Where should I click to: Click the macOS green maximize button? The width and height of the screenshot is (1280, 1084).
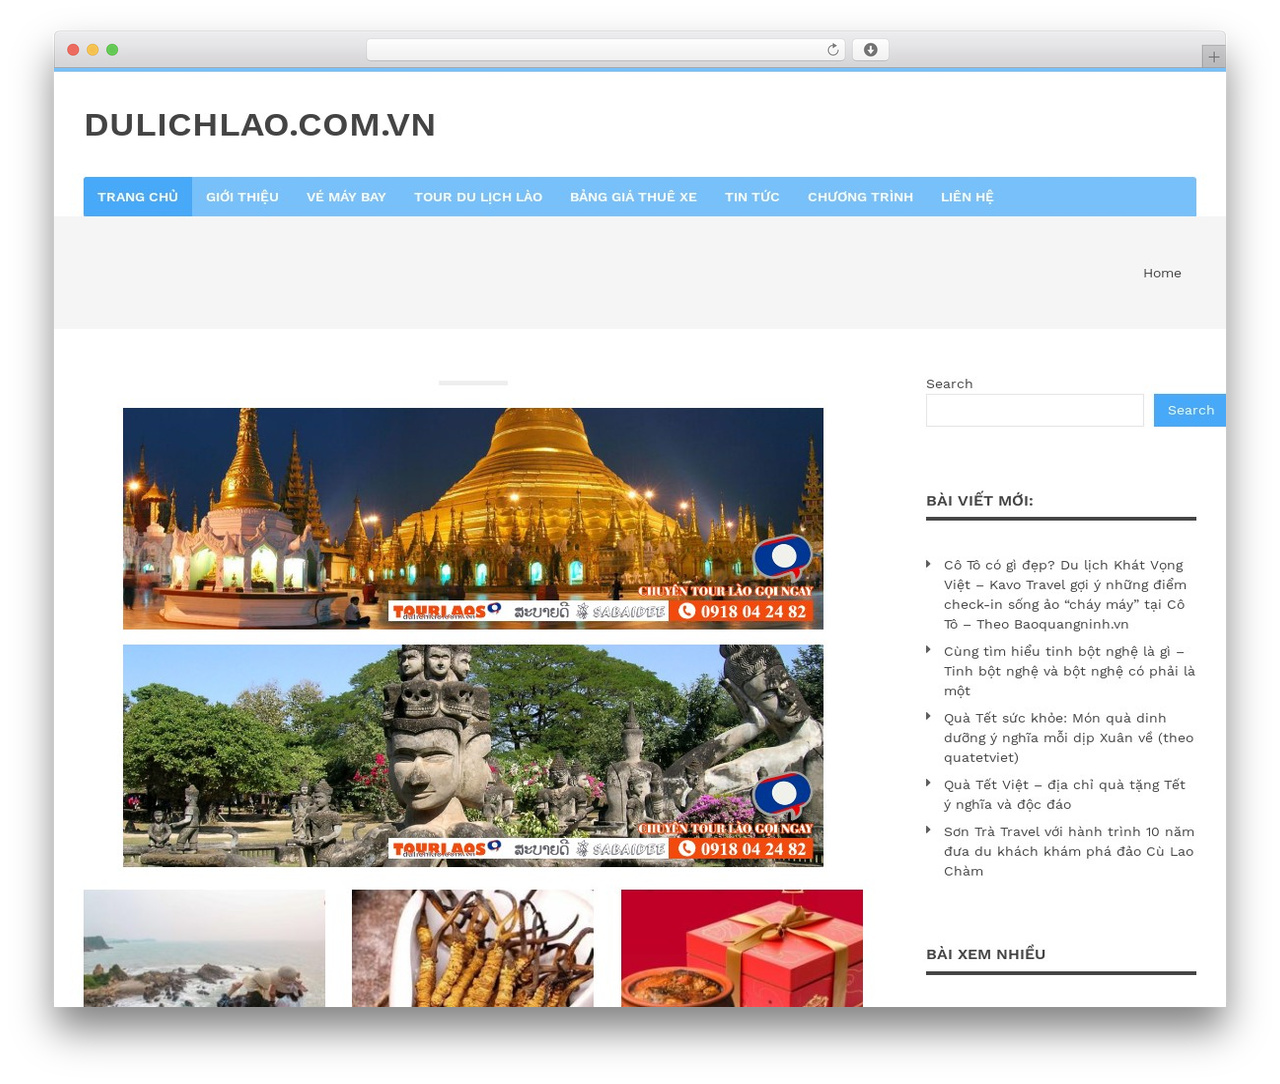pyautogui.click(x=112, y=50)
